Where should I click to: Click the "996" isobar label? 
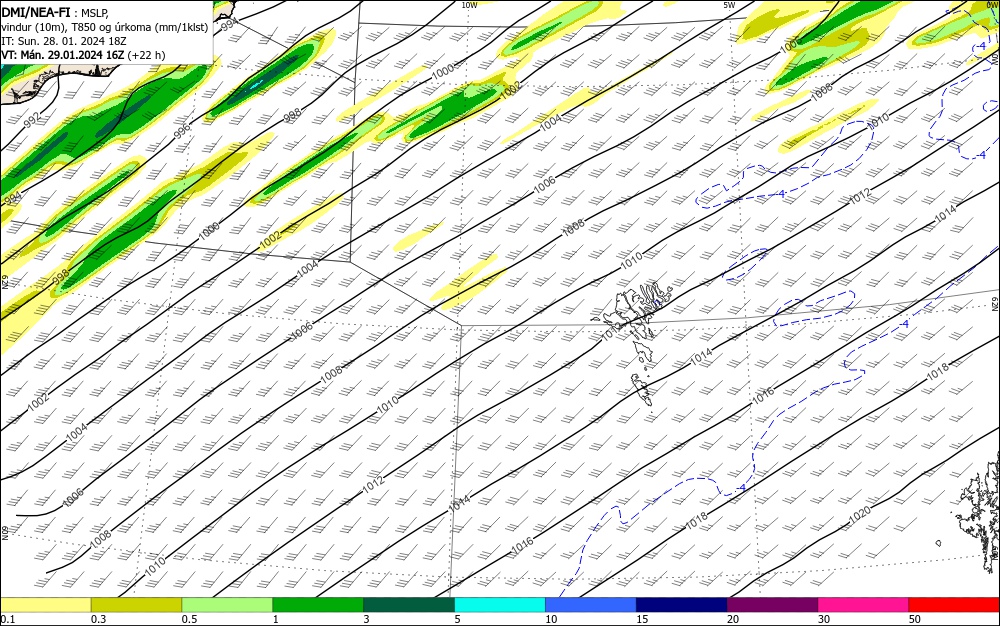click(x=182, y=131)
